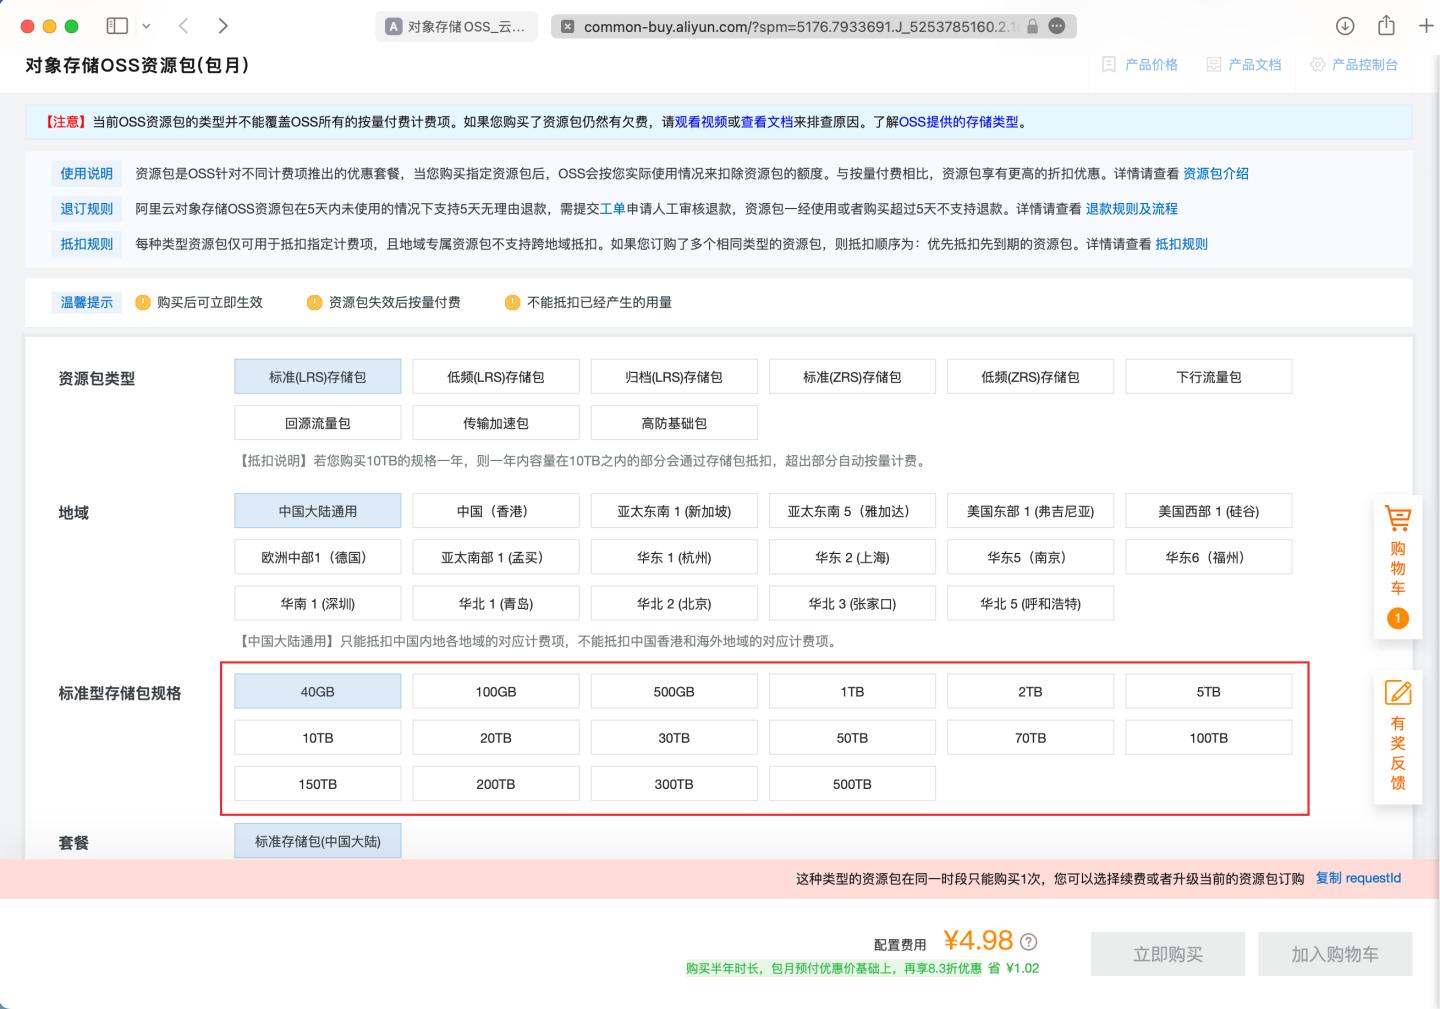Open the 资源包介绍 link
The image size is (1440, 1009).
pos(1213,173)
